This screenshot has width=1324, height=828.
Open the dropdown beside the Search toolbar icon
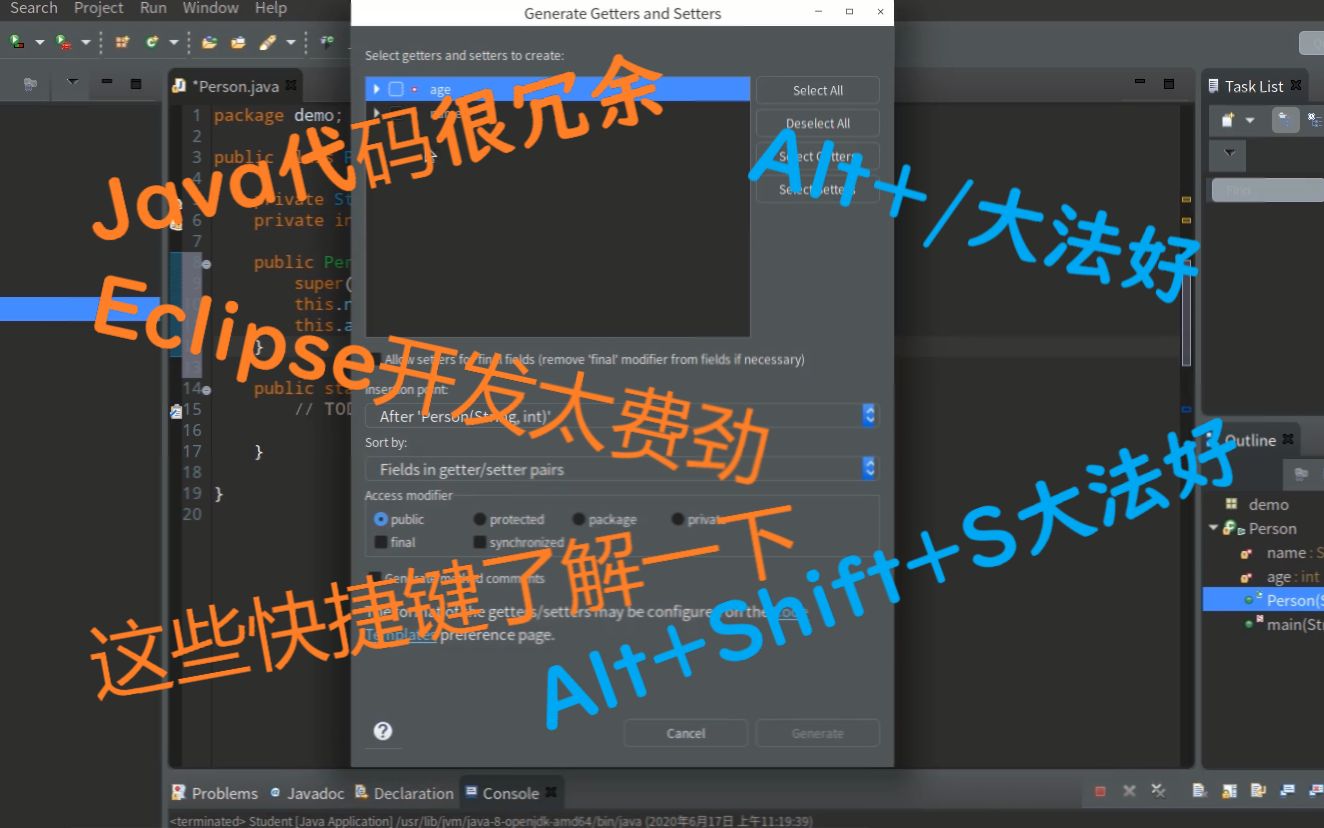pos(291,42)
